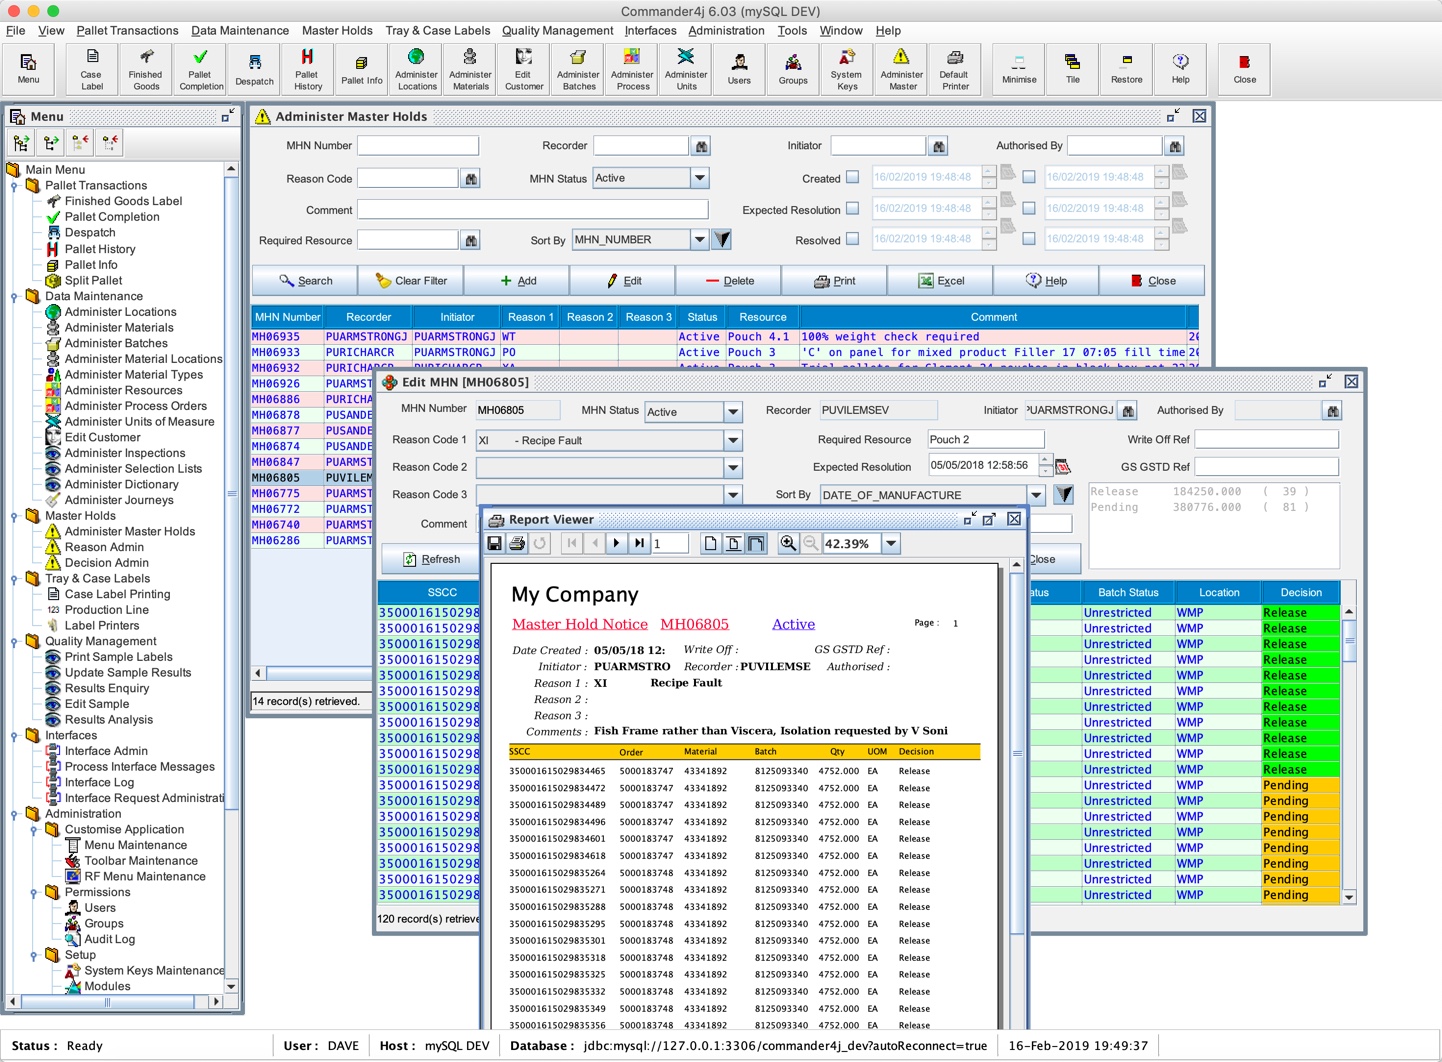Open the Default Printer toolbar icon
The image size is (1442, 1062).
(954, 68)
